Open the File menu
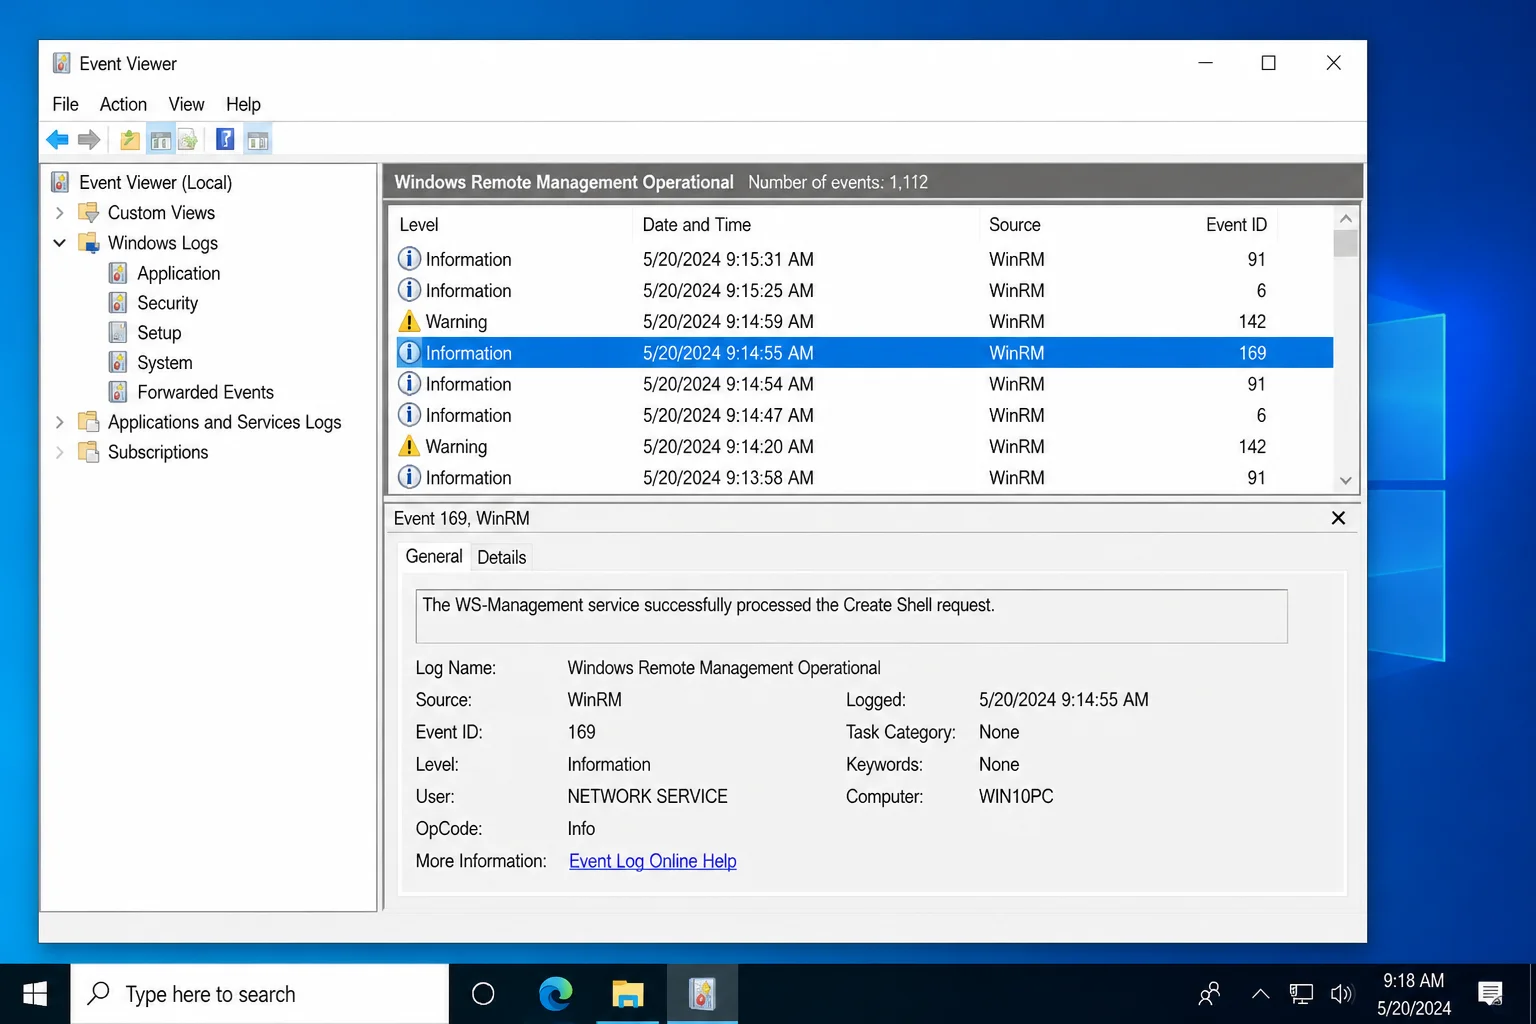 coord(65,104)
